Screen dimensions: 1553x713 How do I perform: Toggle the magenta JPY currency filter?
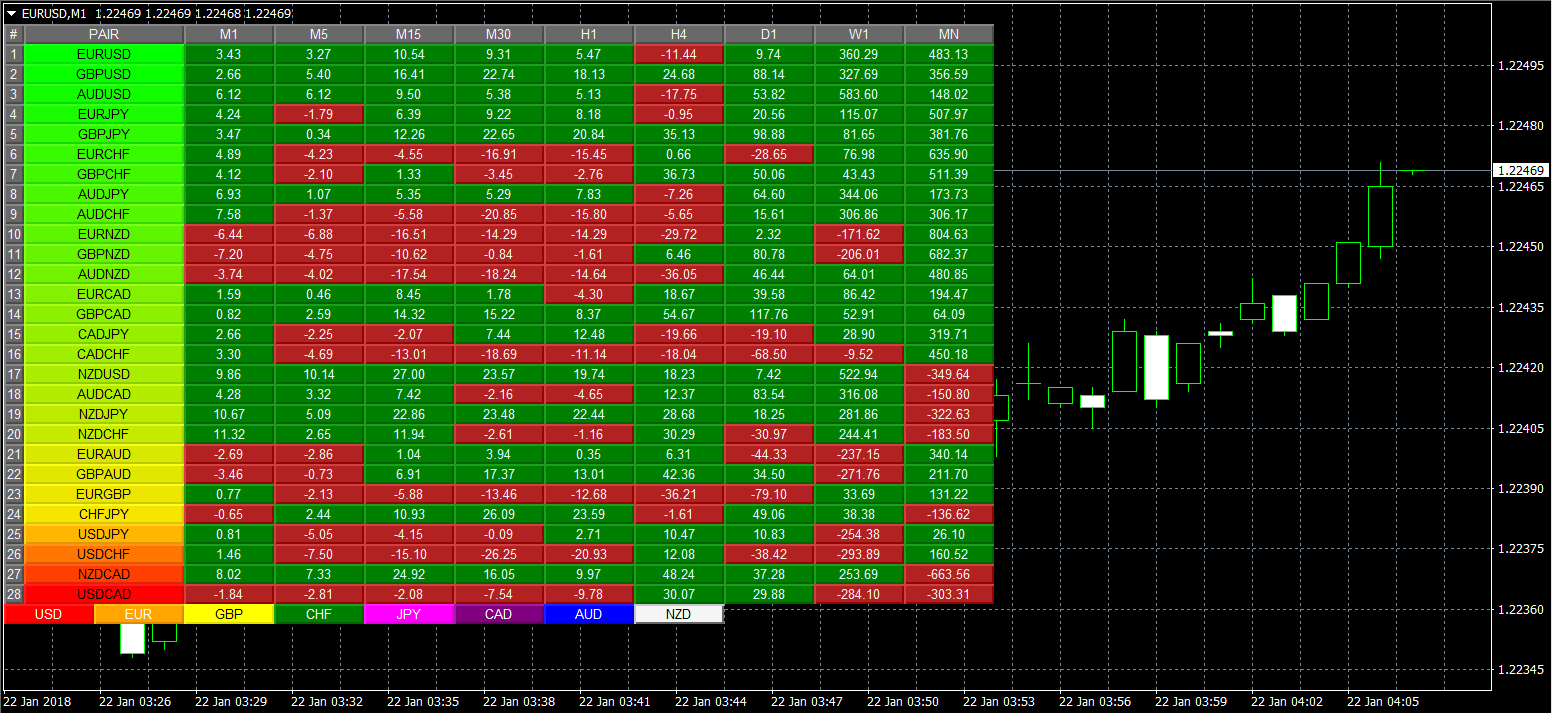coord(408,614)
